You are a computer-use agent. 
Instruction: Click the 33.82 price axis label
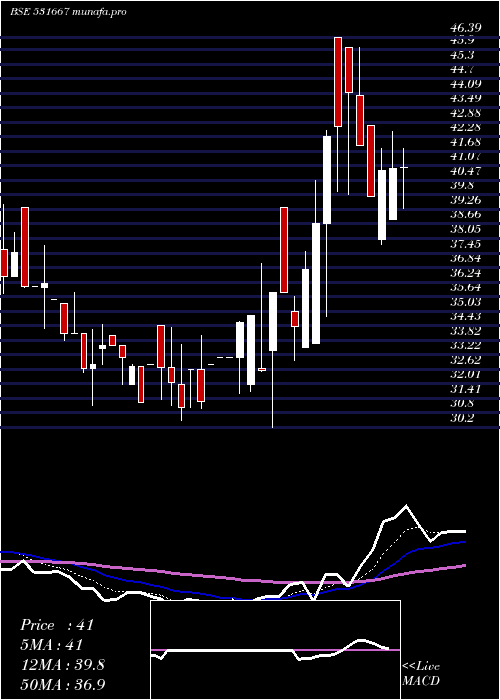(465, 331)
